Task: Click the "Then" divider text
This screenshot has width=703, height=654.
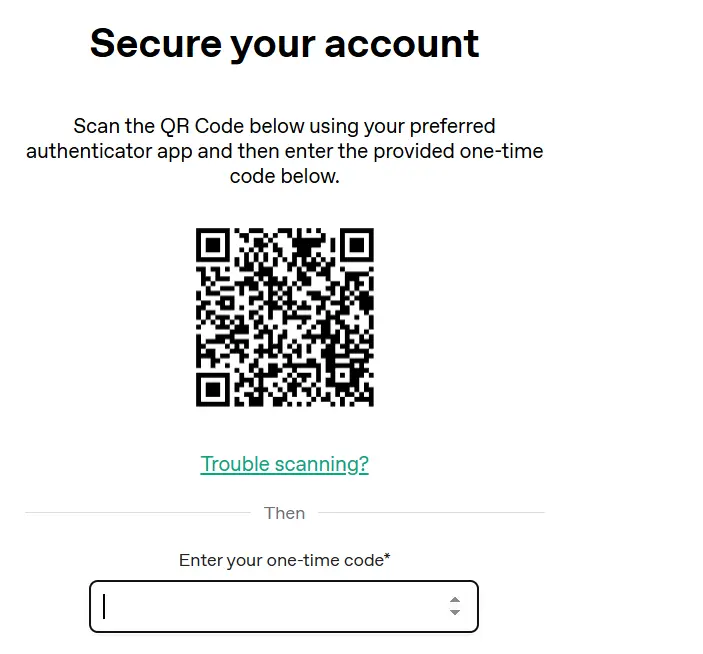Action: tap(284, 513)
